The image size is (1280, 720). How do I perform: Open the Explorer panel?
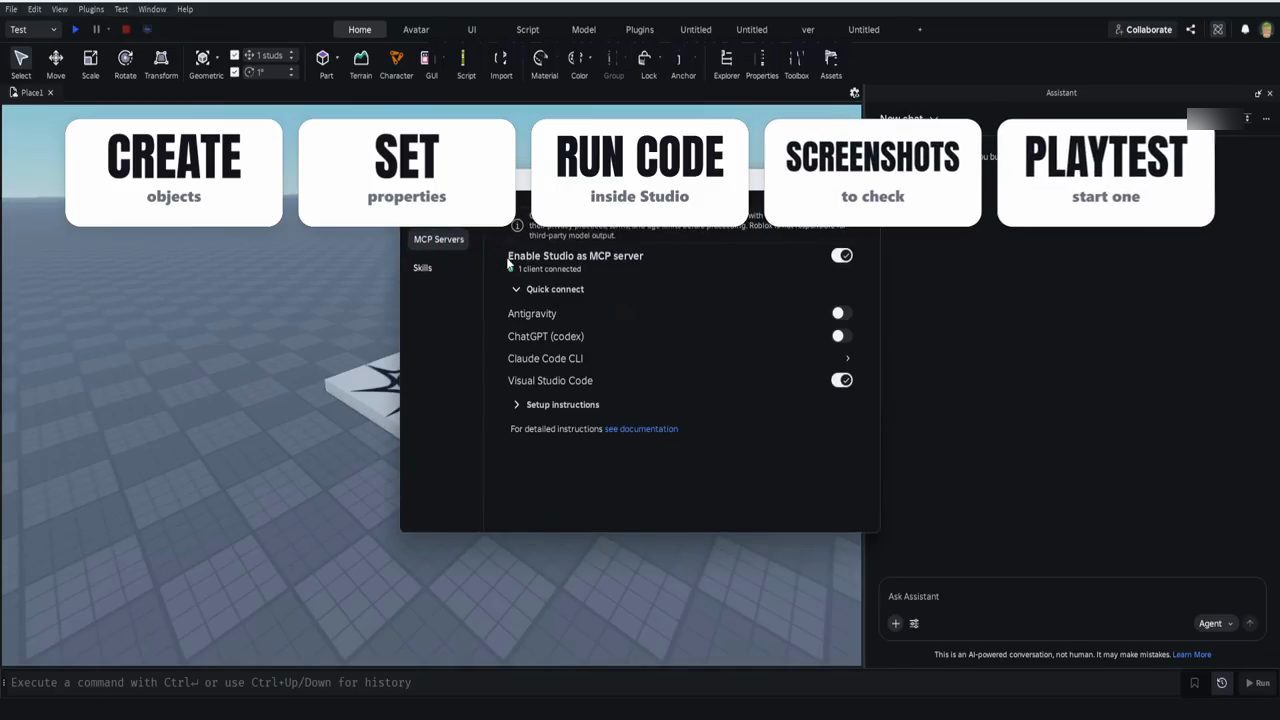(x=727, y=64)
